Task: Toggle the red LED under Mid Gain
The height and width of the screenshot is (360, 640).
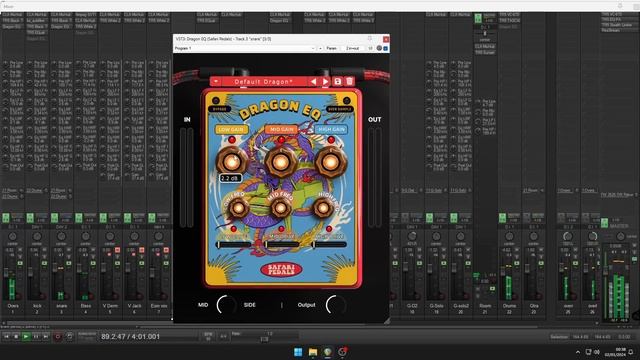Action: (281, 140)
